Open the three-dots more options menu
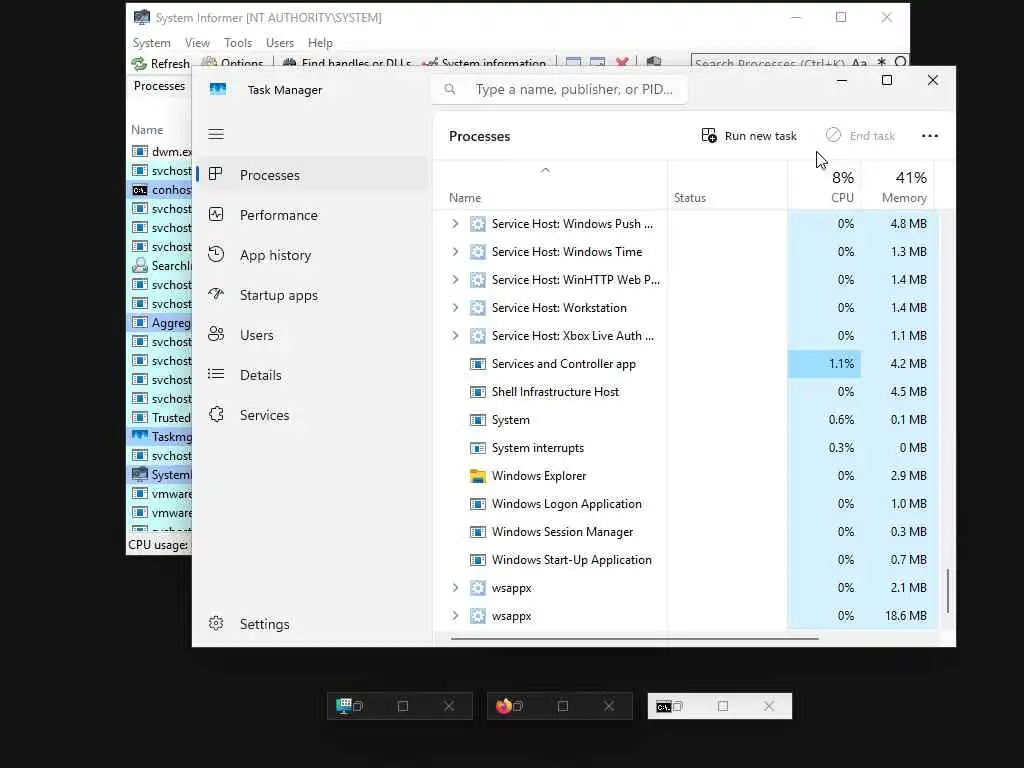This screenshot has height=768, width=1024. (x=929, y=136)
